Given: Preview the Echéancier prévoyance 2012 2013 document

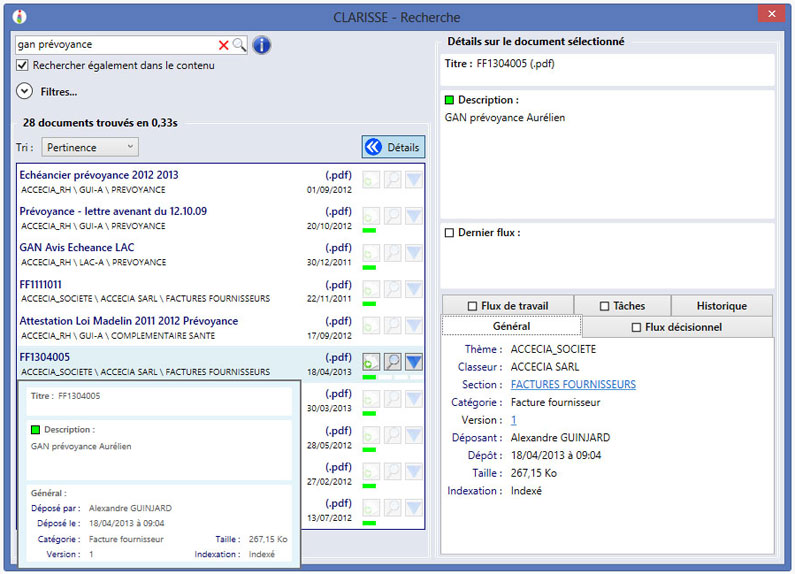Looking at the screenshot, I should click(393, 180).
